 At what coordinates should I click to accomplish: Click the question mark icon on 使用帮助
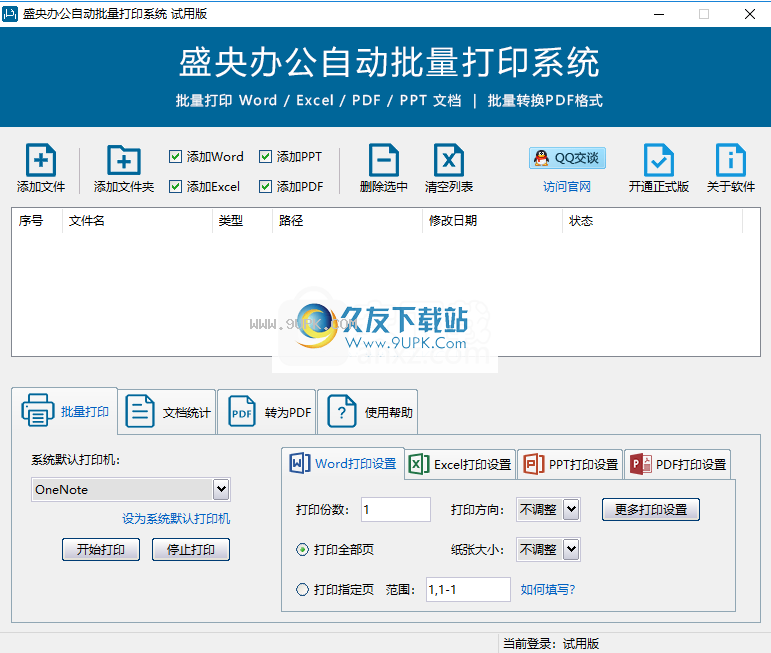pos(342,411)
